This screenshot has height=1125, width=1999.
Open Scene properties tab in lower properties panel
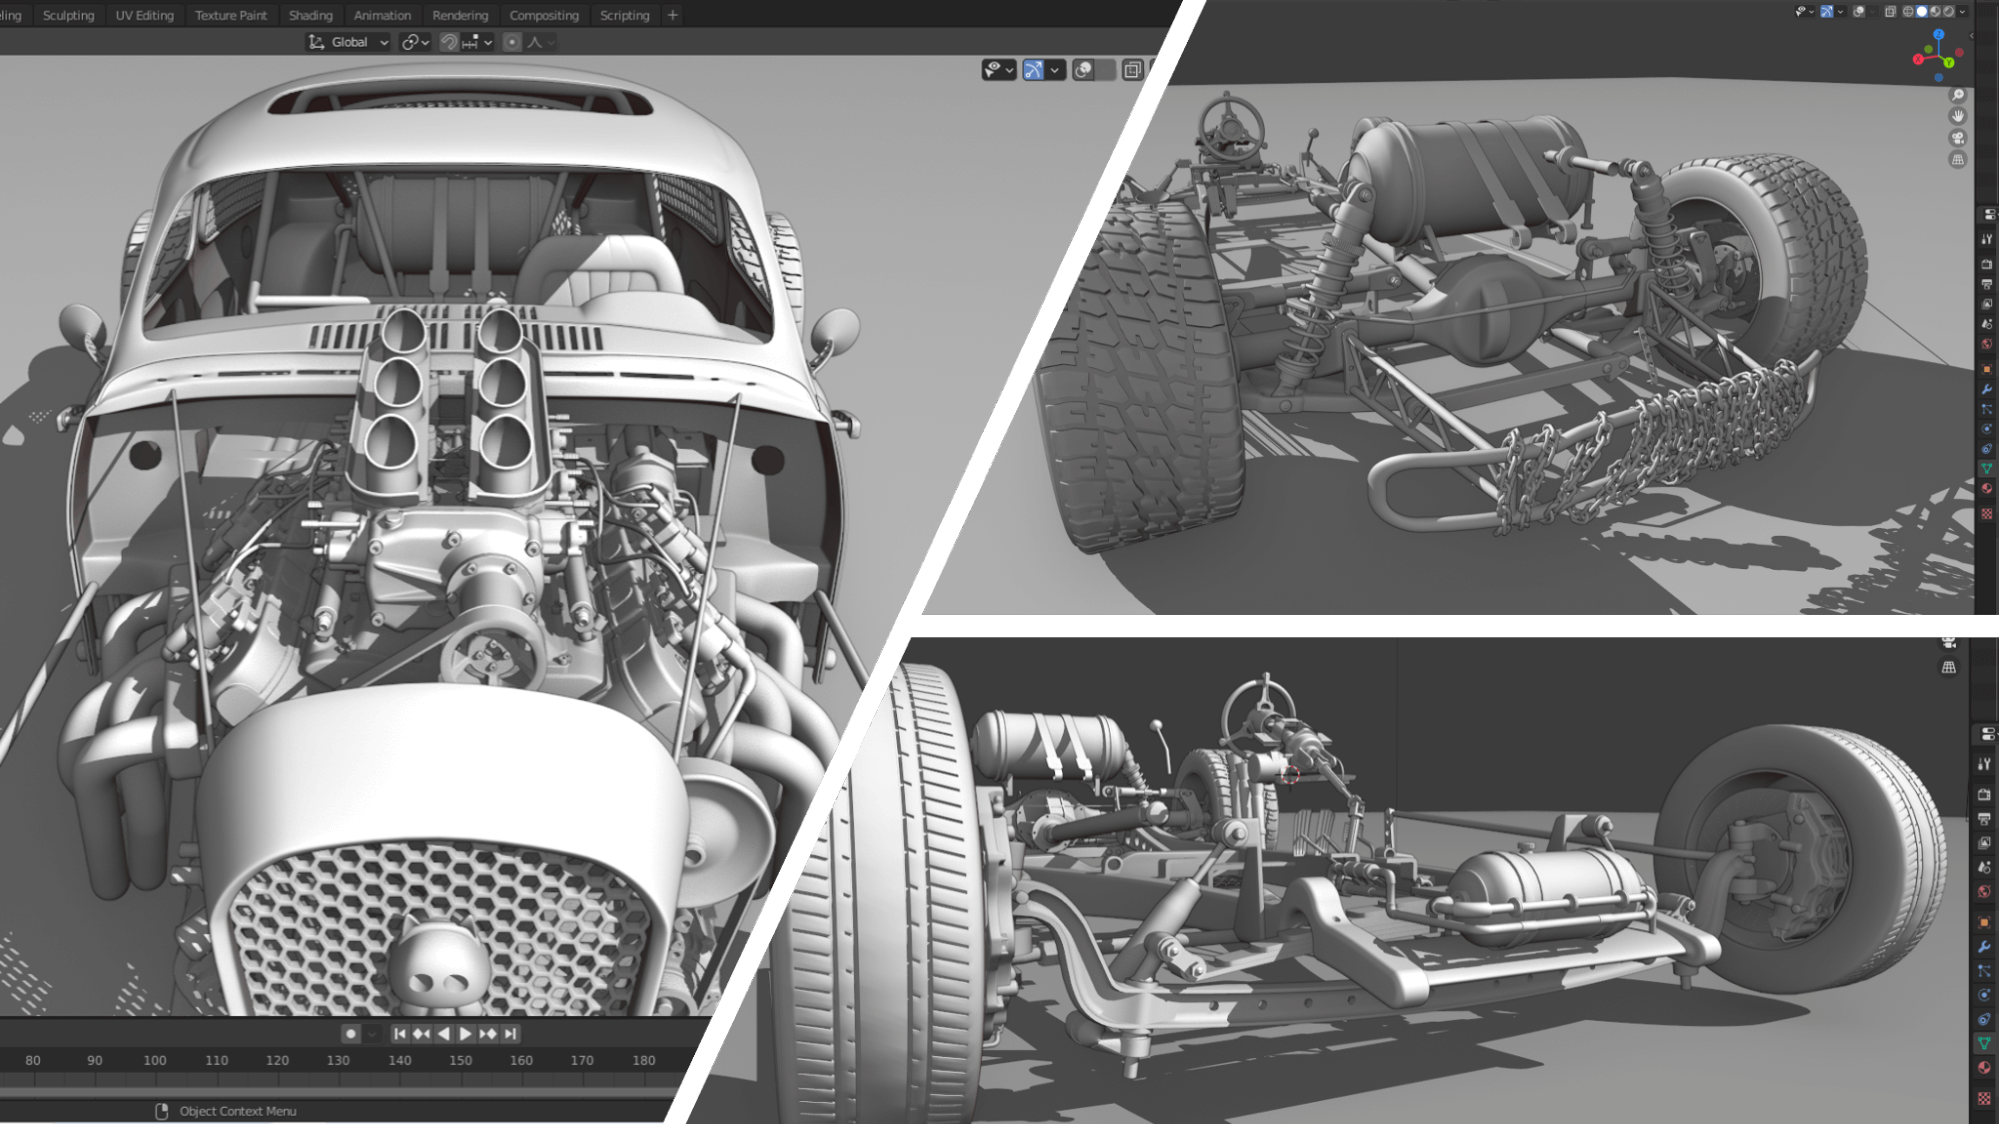[1984, 867]
